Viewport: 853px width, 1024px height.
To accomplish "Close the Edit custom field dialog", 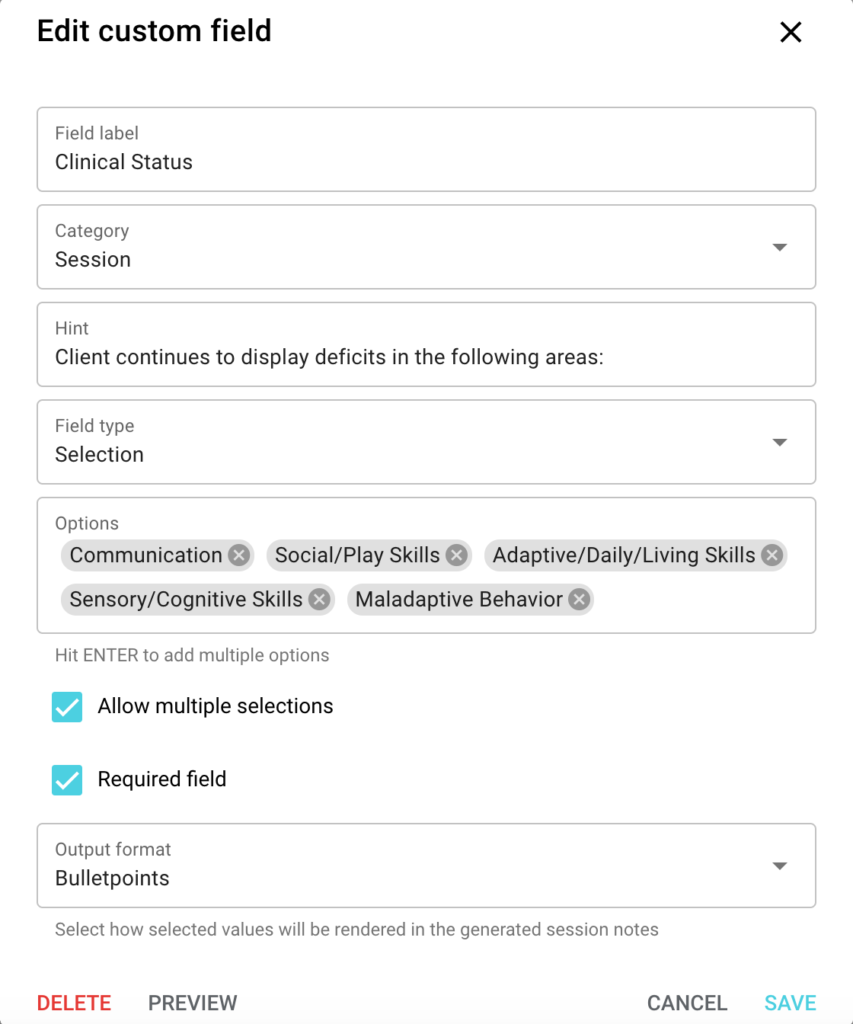I will point(790,32).
